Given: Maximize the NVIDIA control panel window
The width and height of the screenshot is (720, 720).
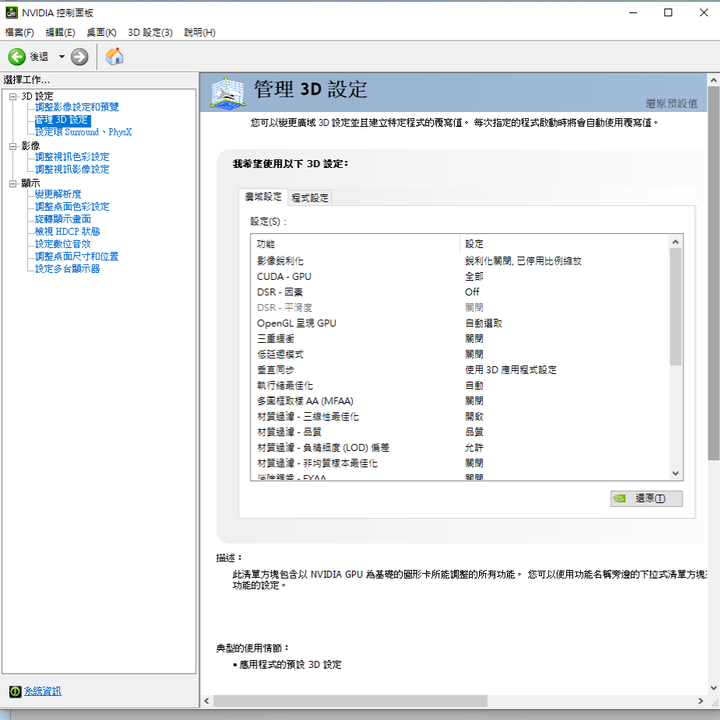Looking at the screenshot, I should click(x=668, y=13).
